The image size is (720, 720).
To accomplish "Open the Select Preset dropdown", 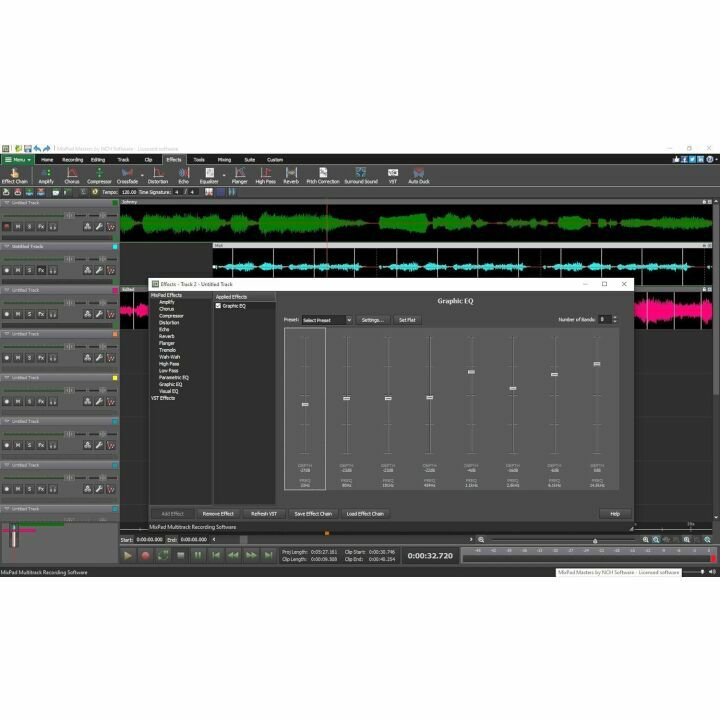I will click(x=327, y=320).
